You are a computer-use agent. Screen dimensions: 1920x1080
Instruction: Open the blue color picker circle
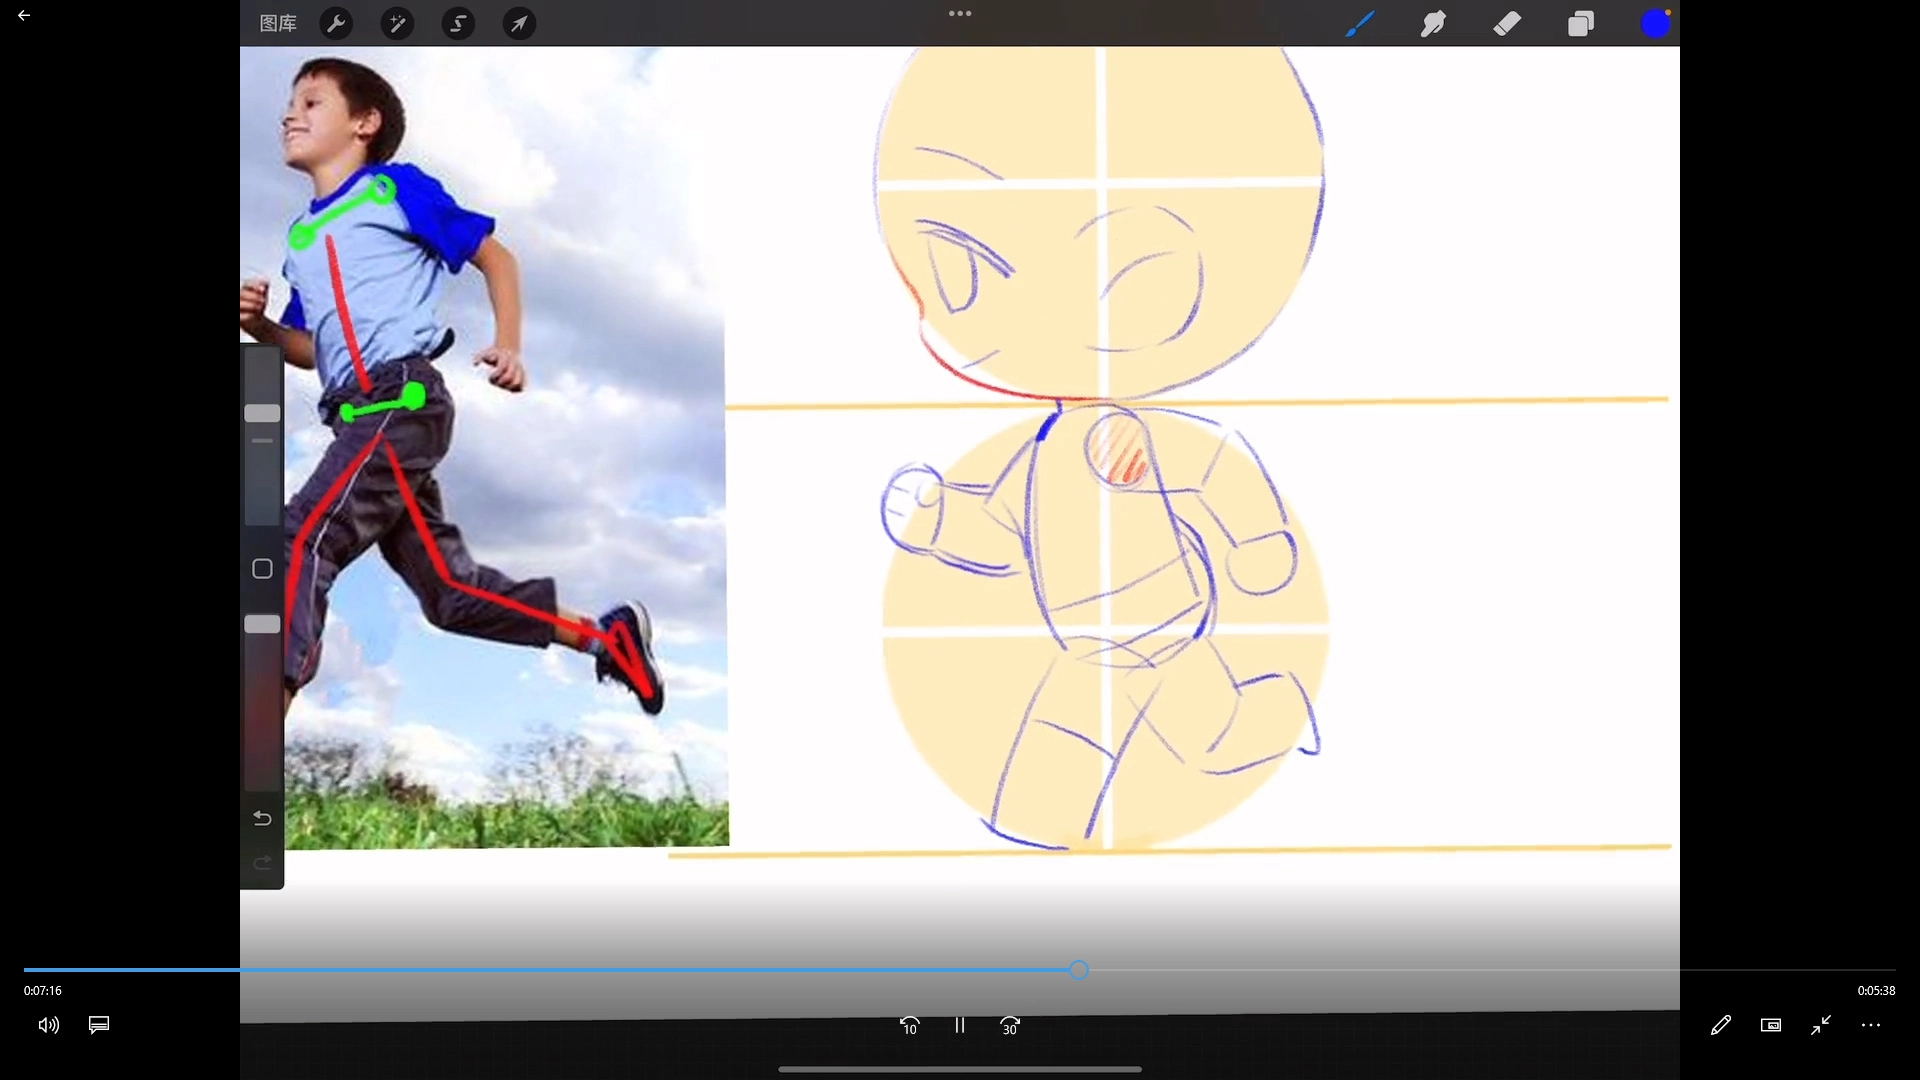[1655, 24]
